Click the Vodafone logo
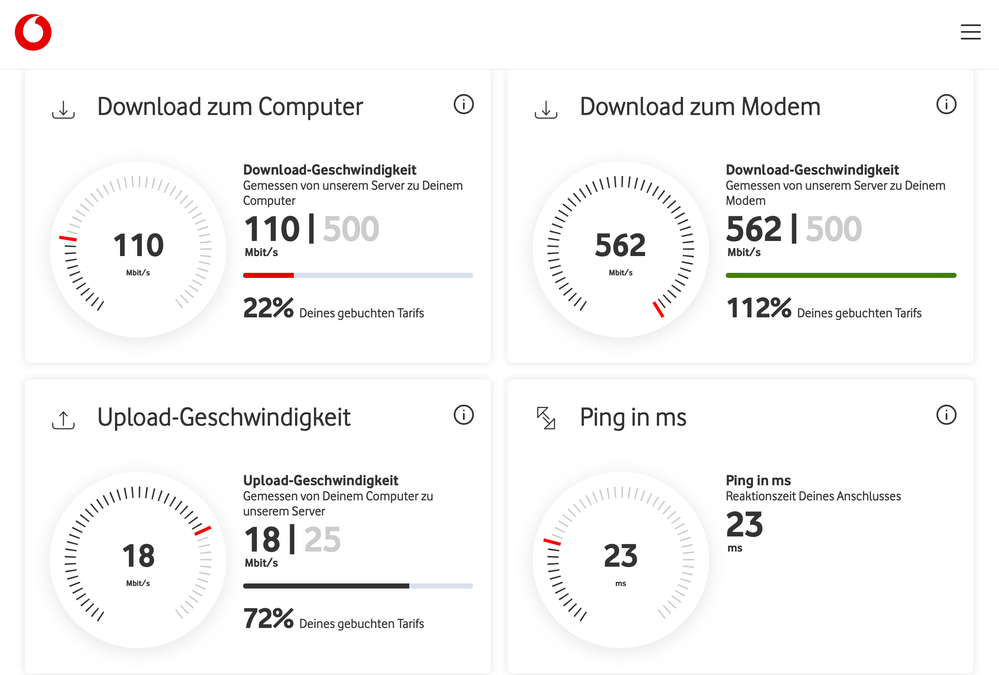The height and width of the screenshot is (675, 999). coord(33,33)
